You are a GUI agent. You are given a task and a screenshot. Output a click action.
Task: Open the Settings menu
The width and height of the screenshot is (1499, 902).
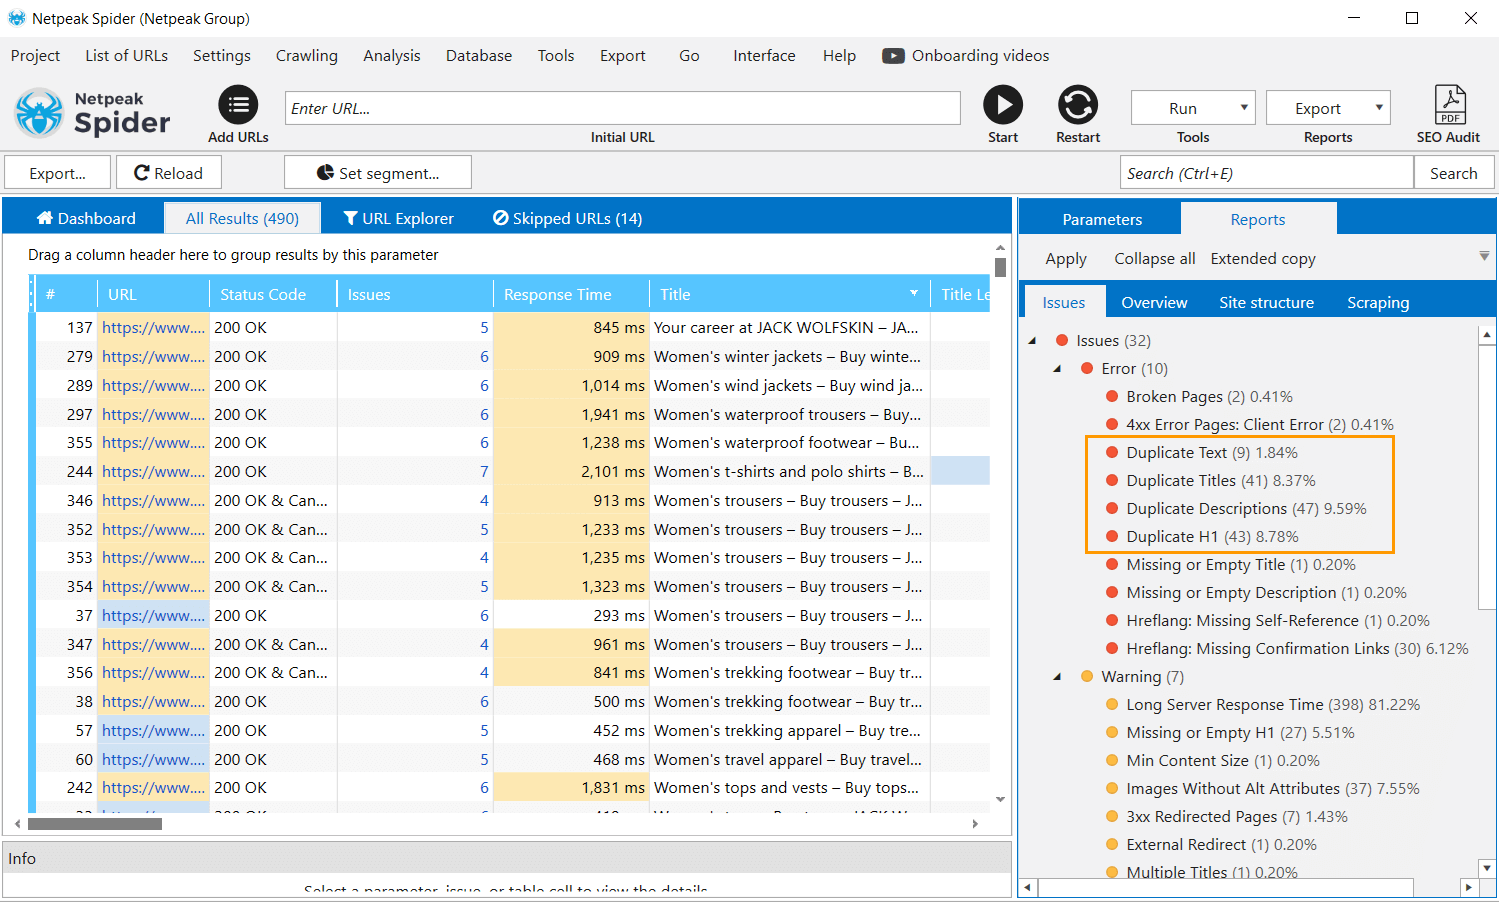click(222, 56)
